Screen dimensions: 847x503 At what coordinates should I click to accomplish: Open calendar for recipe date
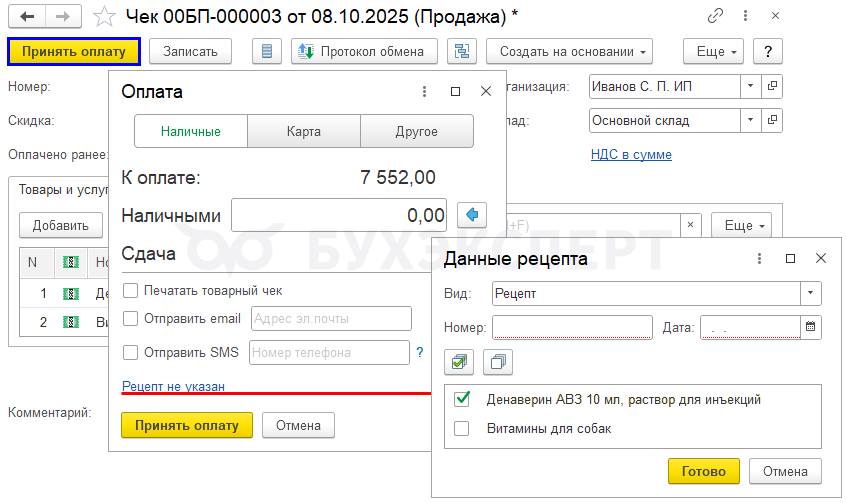(x=810, y=327)
